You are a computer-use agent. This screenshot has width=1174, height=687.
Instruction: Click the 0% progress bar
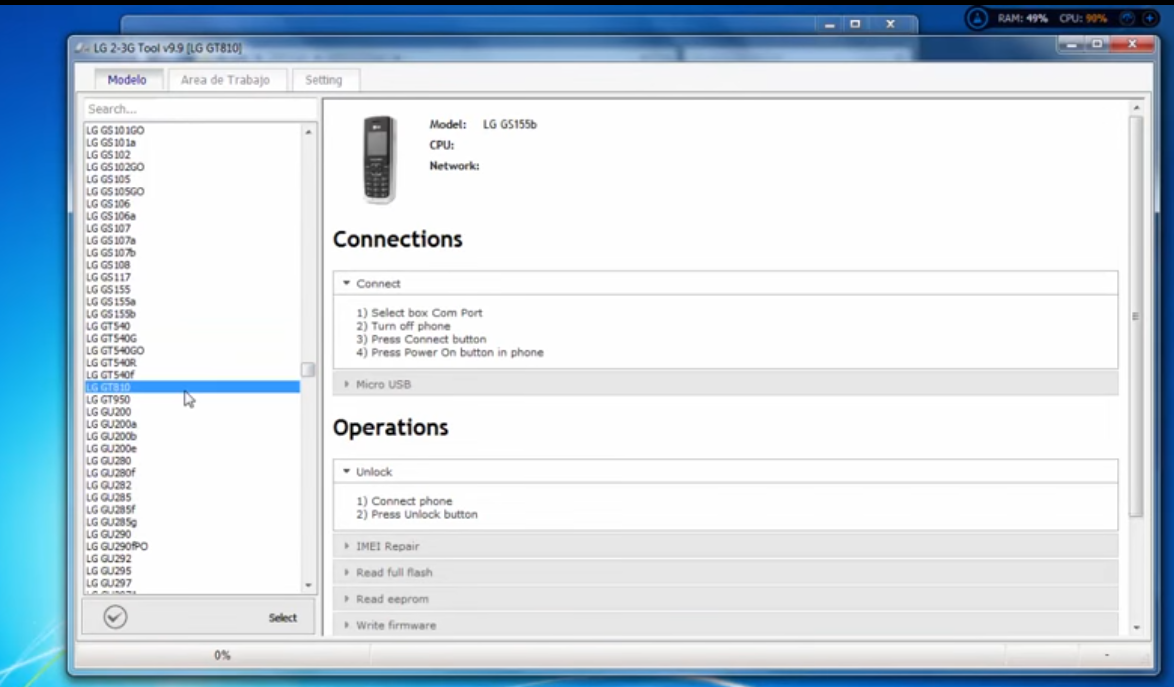pyautogui.click(x=222, y=655)
